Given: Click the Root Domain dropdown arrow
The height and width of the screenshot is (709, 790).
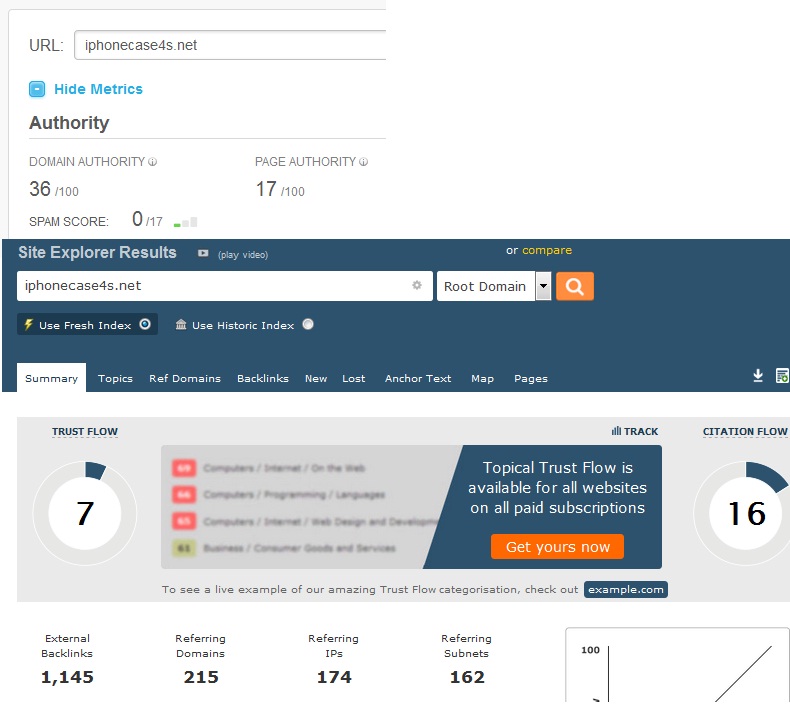Looking at the screenshot, I should point(543,286).
